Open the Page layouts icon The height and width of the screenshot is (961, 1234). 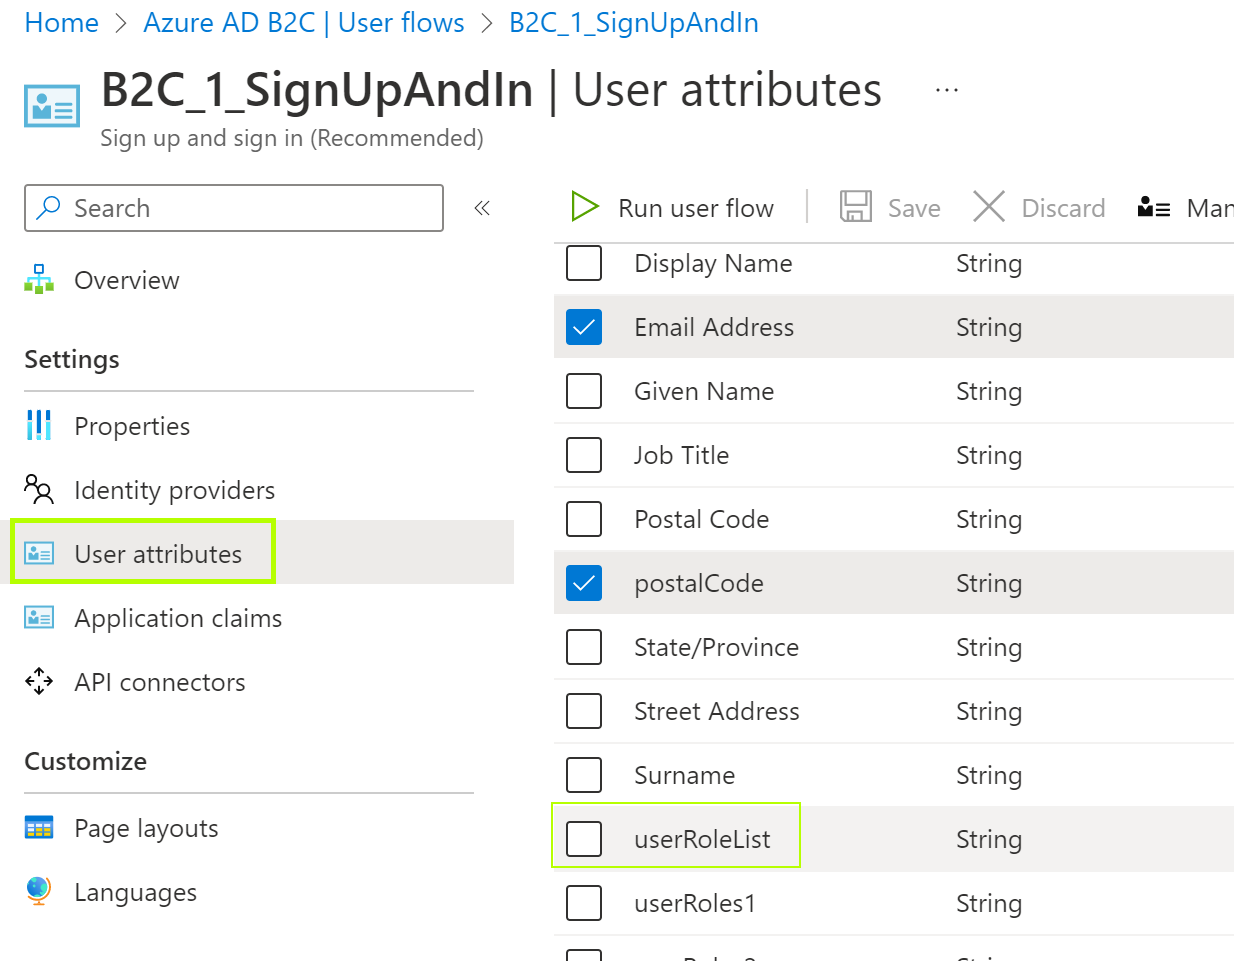pos(39,828)
